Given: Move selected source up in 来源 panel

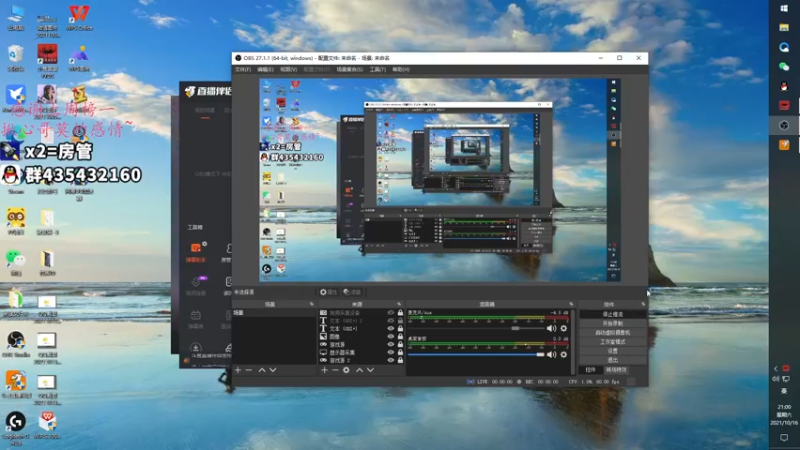Looking at the screenshot, I should pyautogui.click(x=359, y=370).
